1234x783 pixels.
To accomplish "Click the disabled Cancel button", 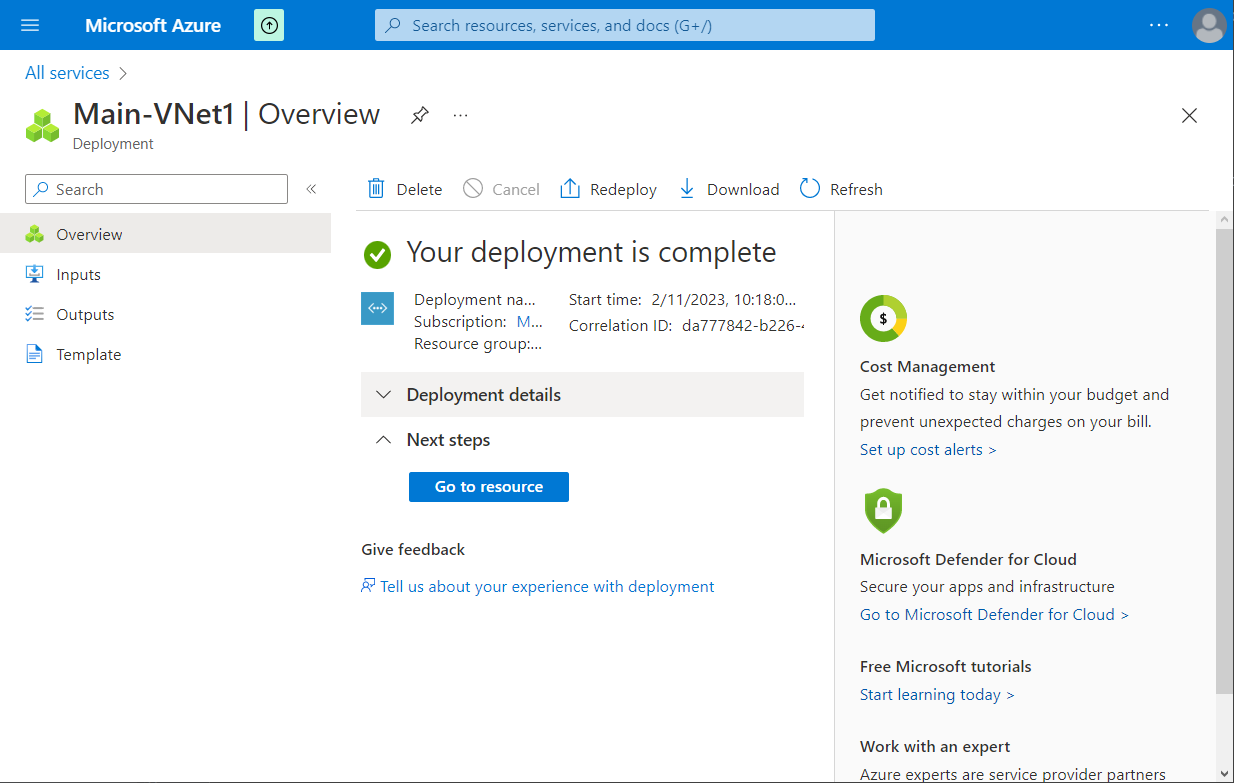I will click(x=501, y=189).
